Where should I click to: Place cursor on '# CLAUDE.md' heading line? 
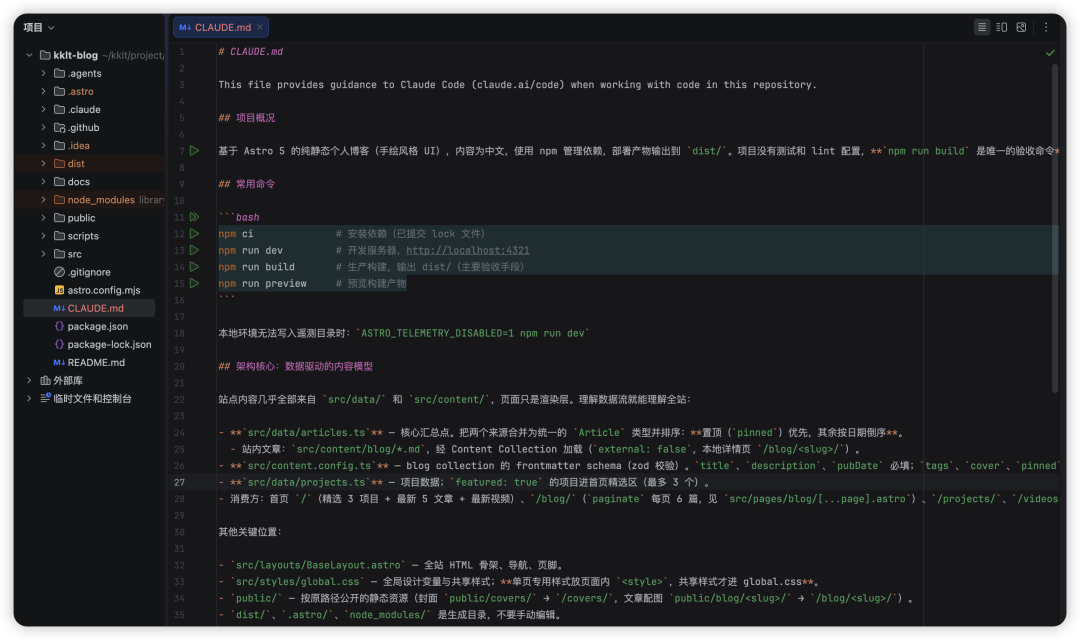[x=251, y=52]
